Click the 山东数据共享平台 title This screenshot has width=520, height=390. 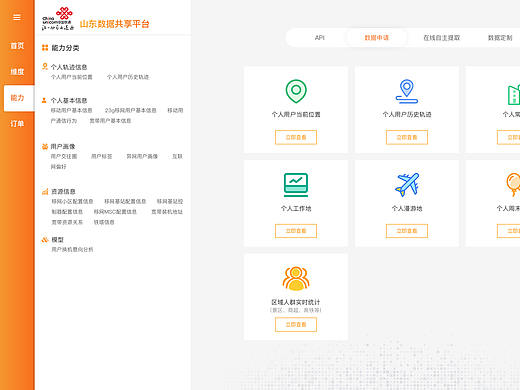[x=114, y=24]
